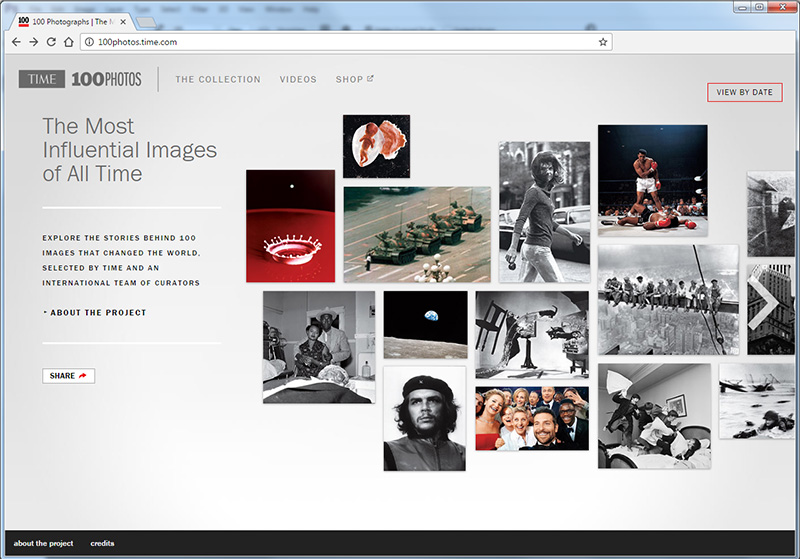800x559 pixels.
Task: Open the VIDEOS menu item
Action: tap(298, 80)
